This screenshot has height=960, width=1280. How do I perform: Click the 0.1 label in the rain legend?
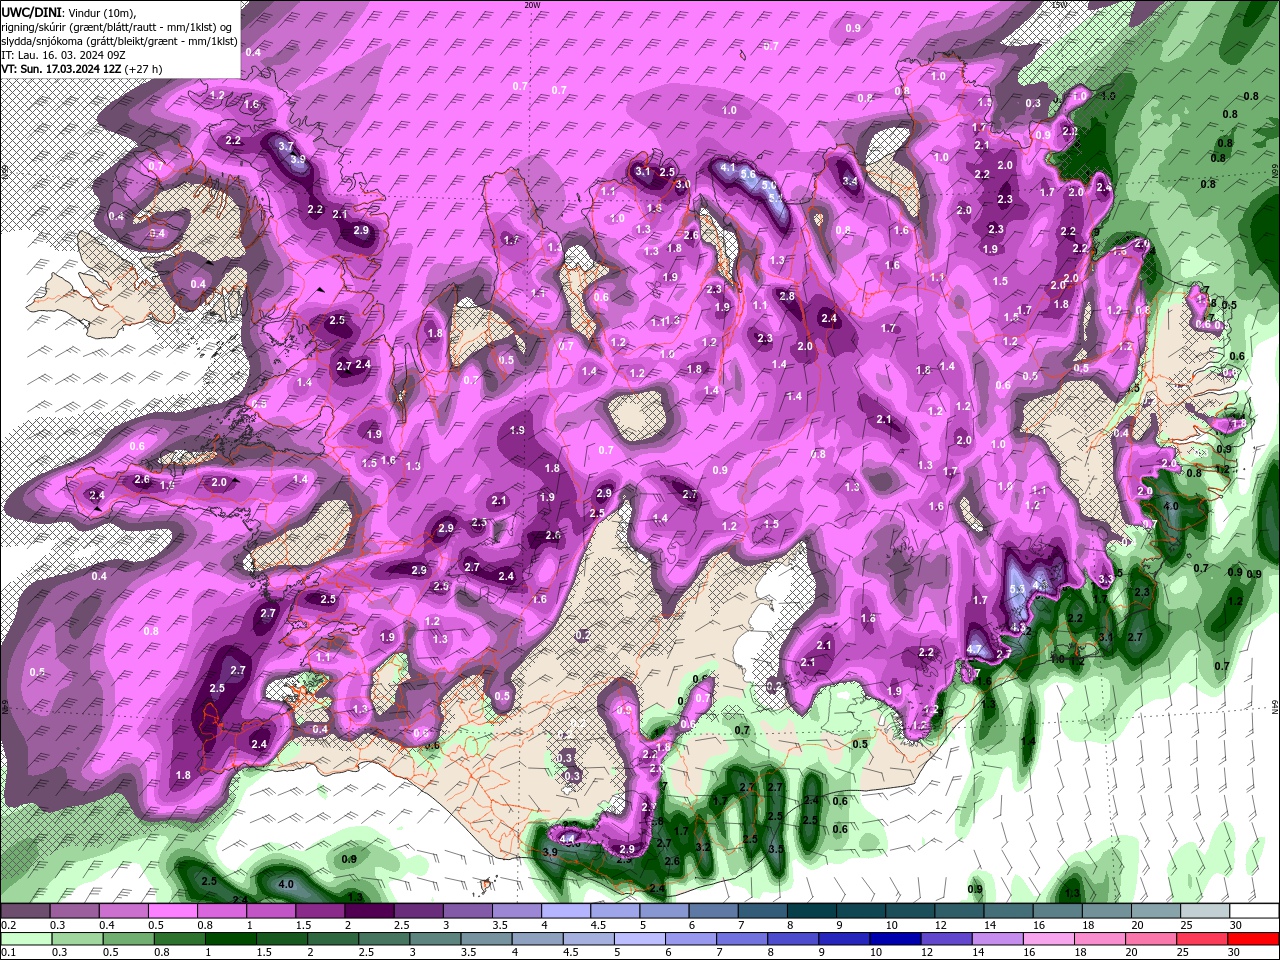pos(8,952)
